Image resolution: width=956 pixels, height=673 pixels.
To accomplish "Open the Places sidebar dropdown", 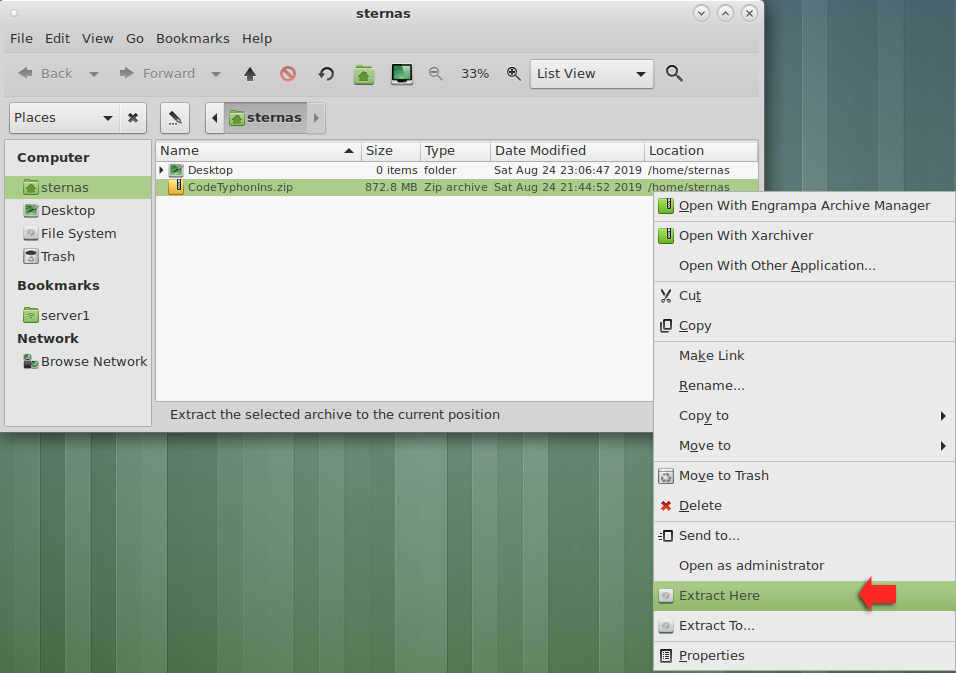I will click(64, 118).
